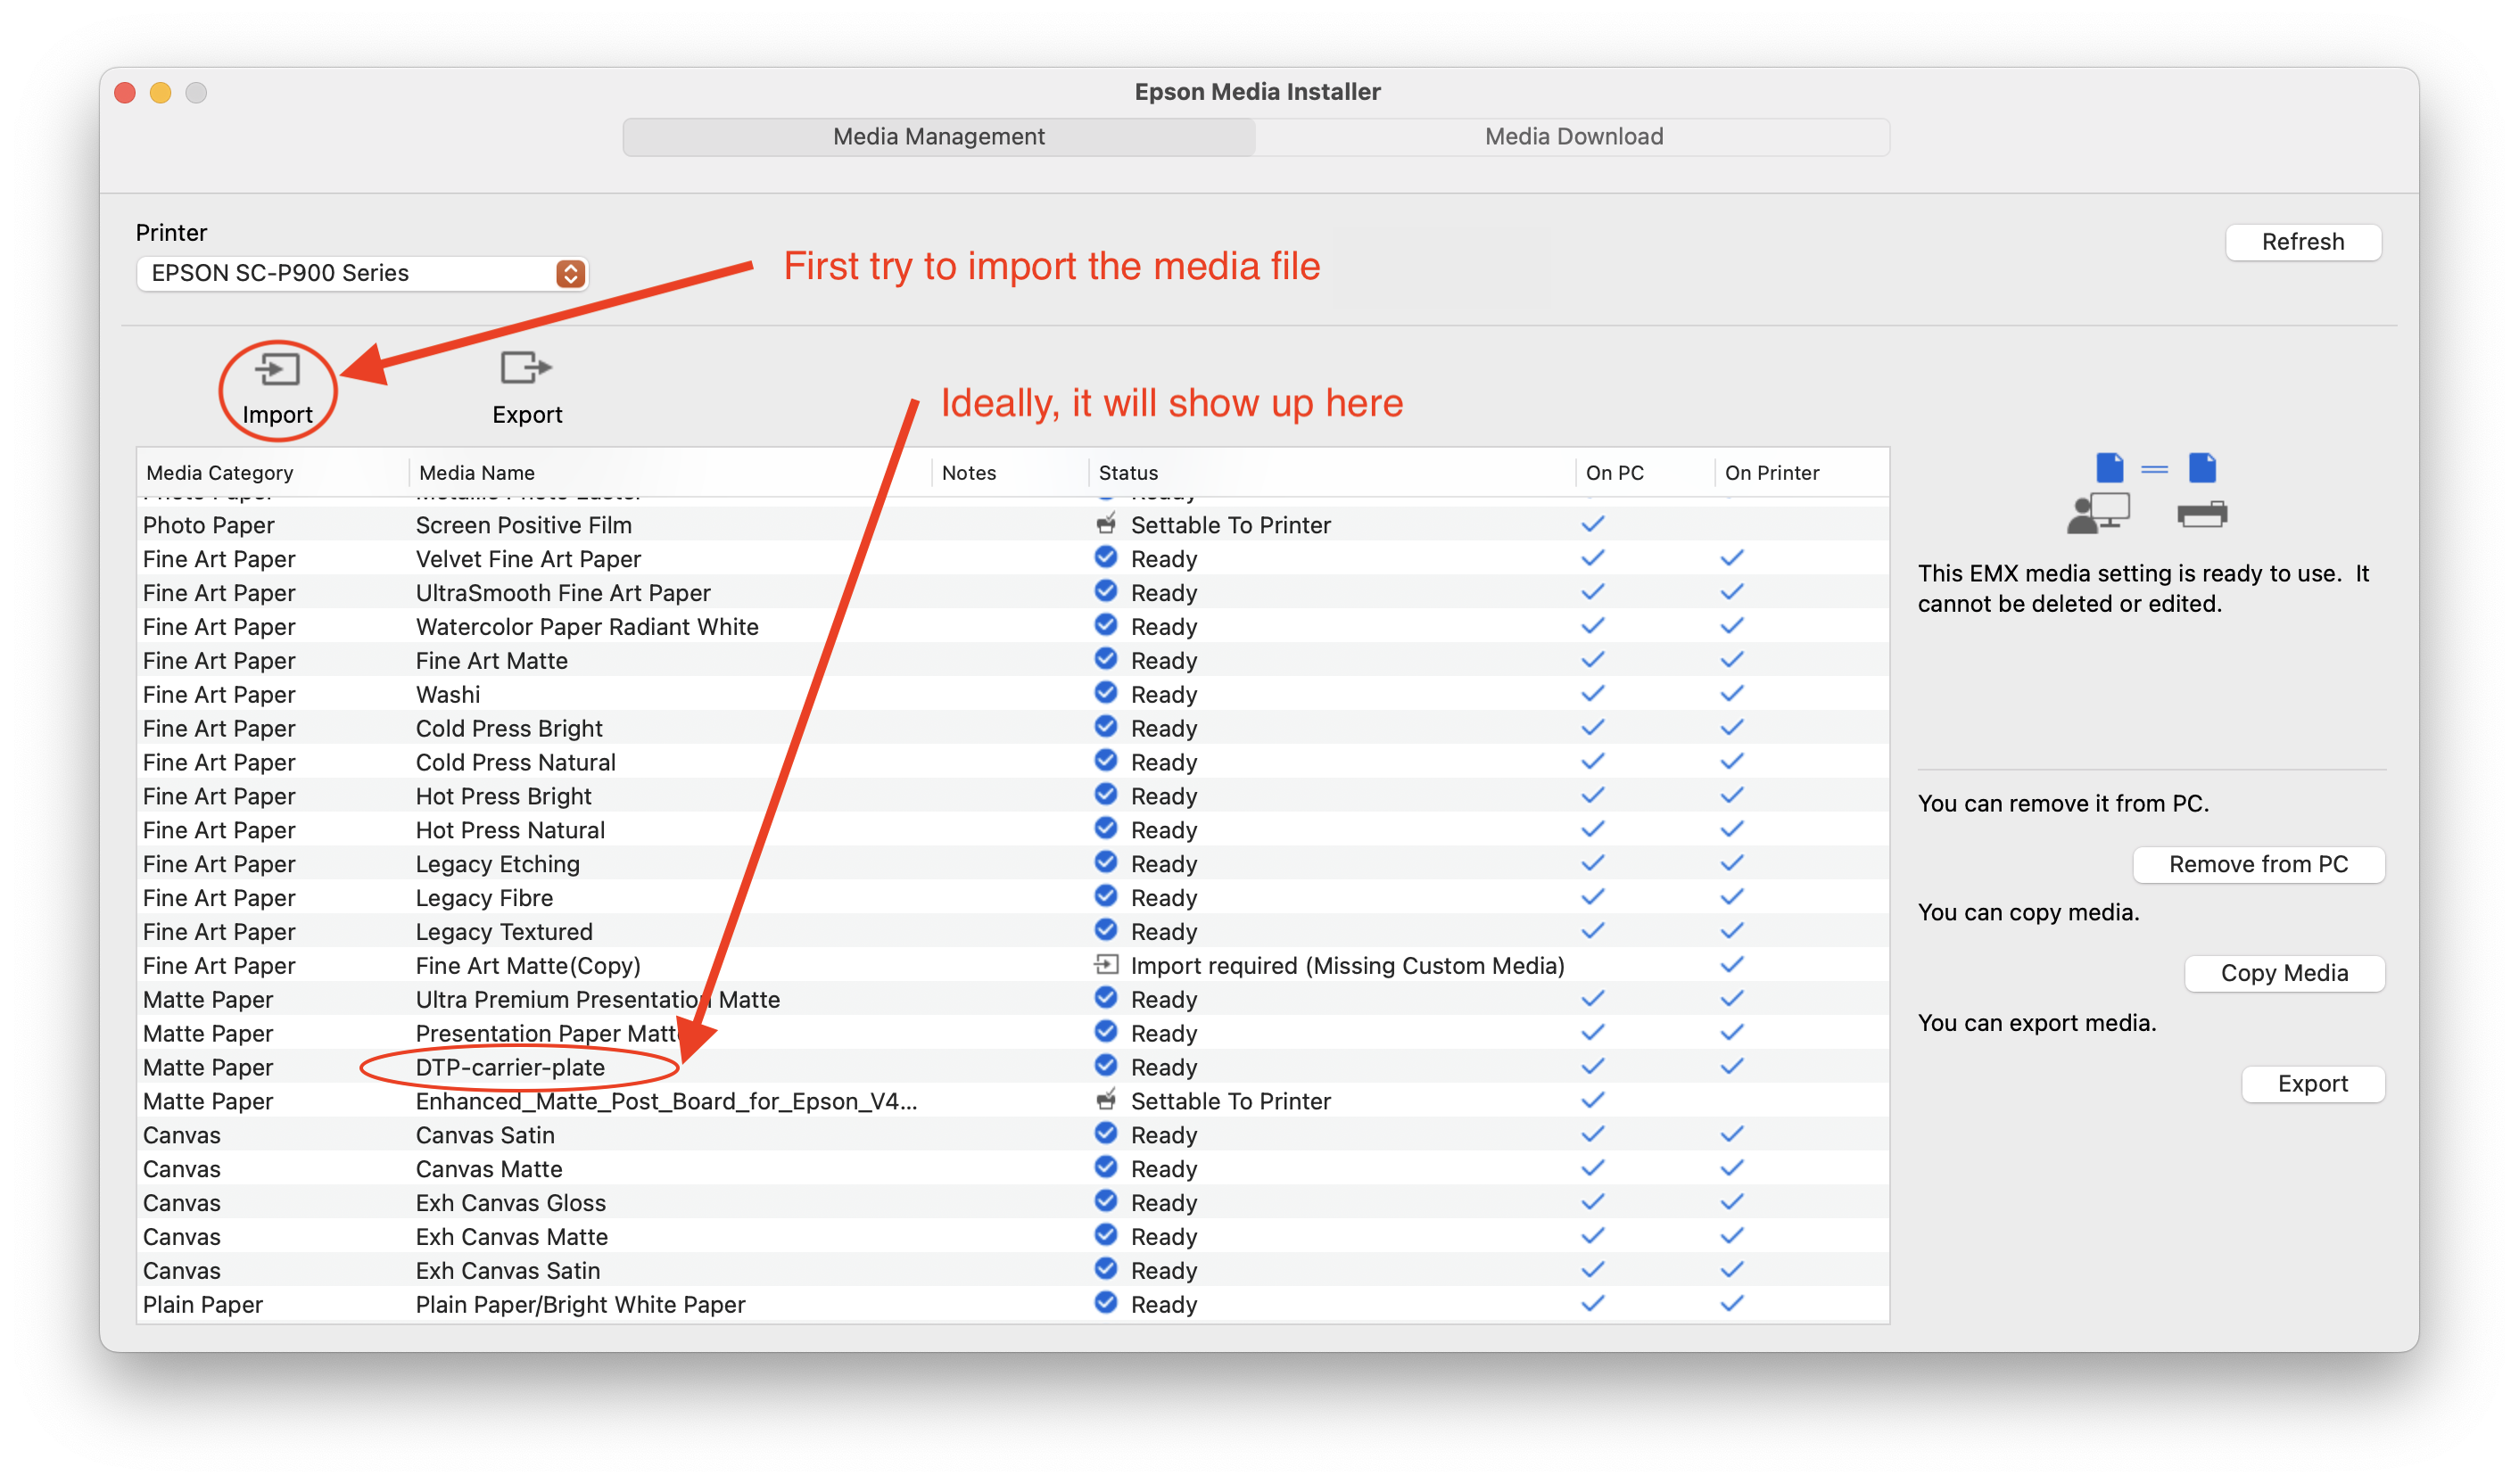This screenshot has height=1484, width=2519.
Task: Click the Export button in right panel
Action: [x=2312, y=1083]
